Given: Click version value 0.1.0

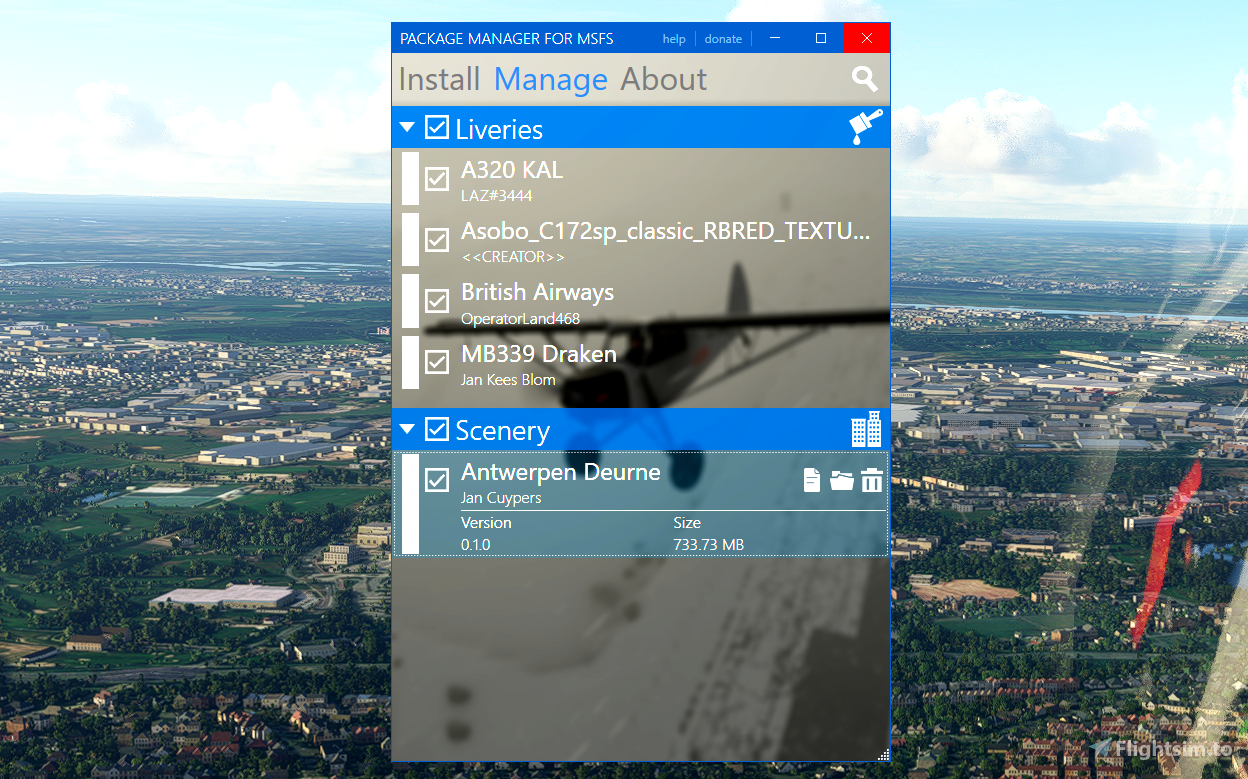Looking at the screenshot, I should tap(476, 545).
